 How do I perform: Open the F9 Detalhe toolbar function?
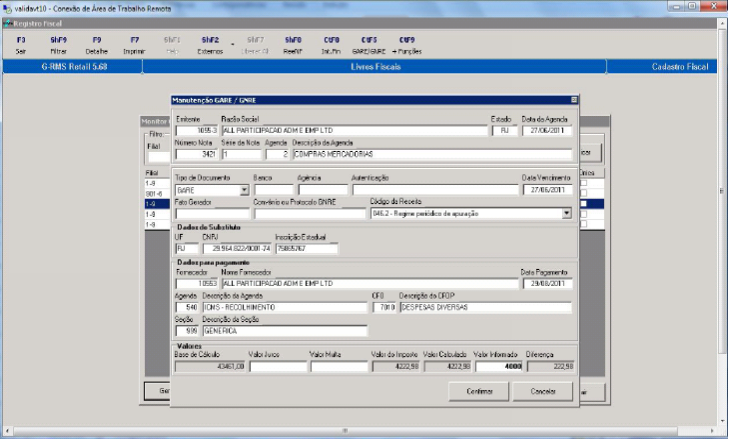point(96,44)
